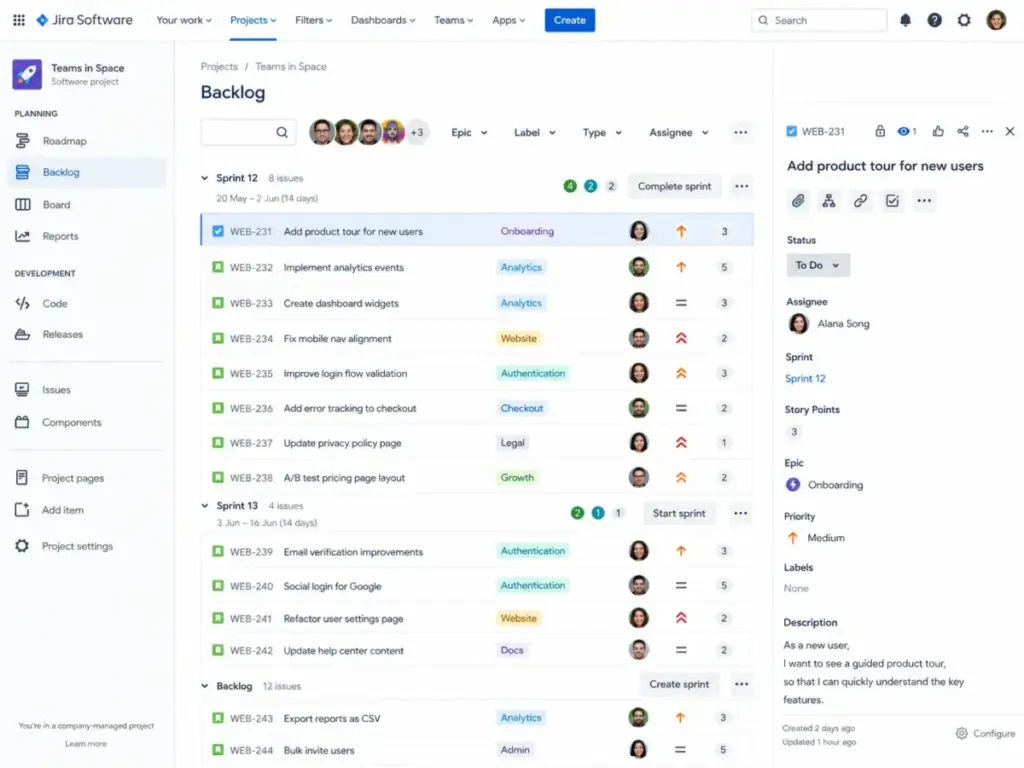
Task: Filter by third assignee avatar
Action: click(369, 133)
